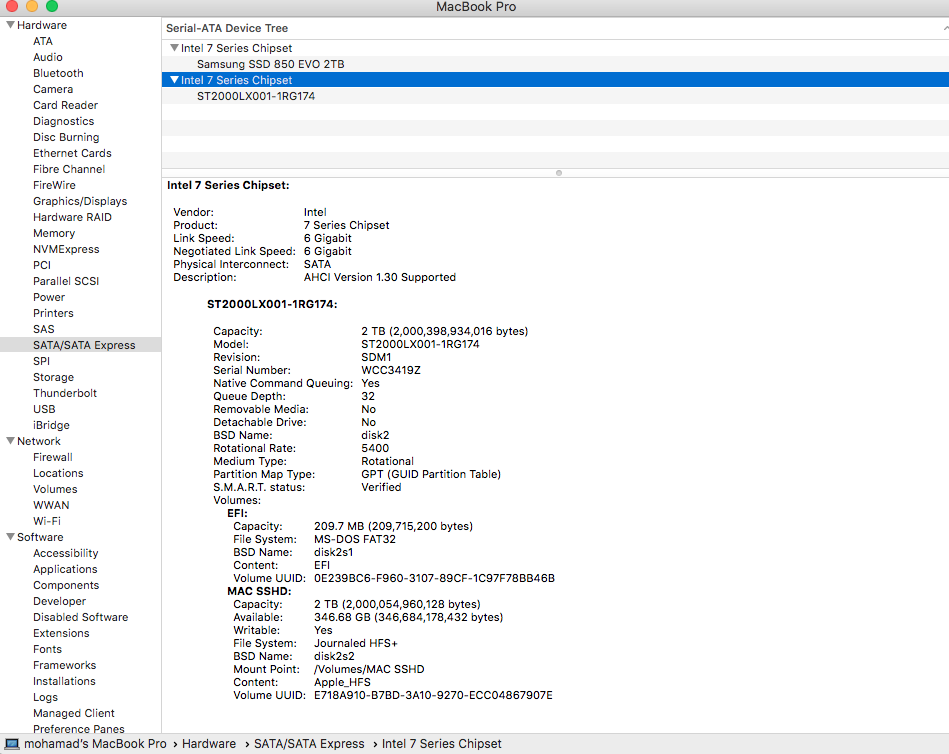
Task: Open Card Reader section
Action: coord(65,105)
